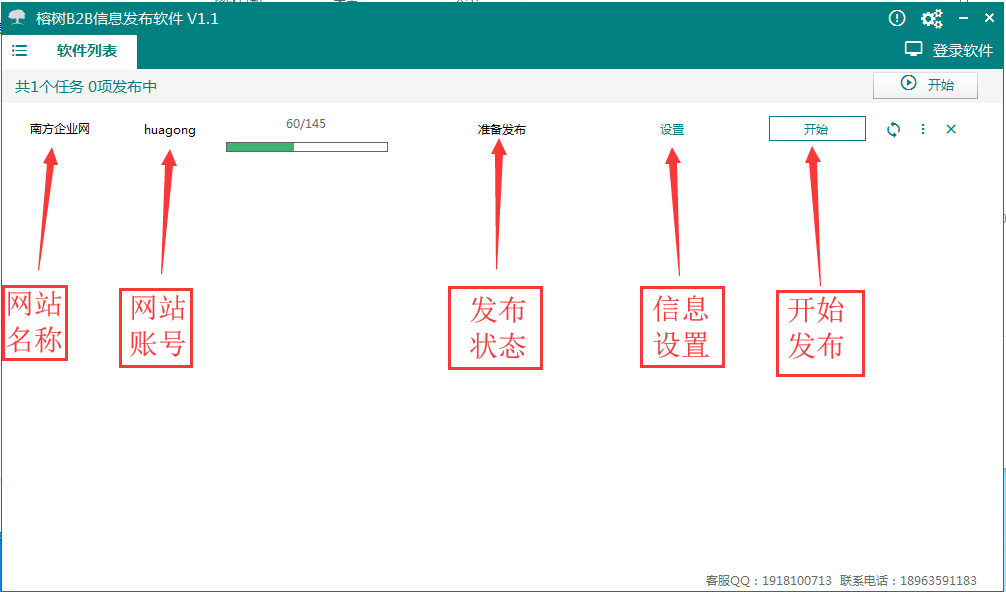Click the 榕树B2B信息发布软件 V1.1 title
The image size is (1006, 592).
click(127, 19)
